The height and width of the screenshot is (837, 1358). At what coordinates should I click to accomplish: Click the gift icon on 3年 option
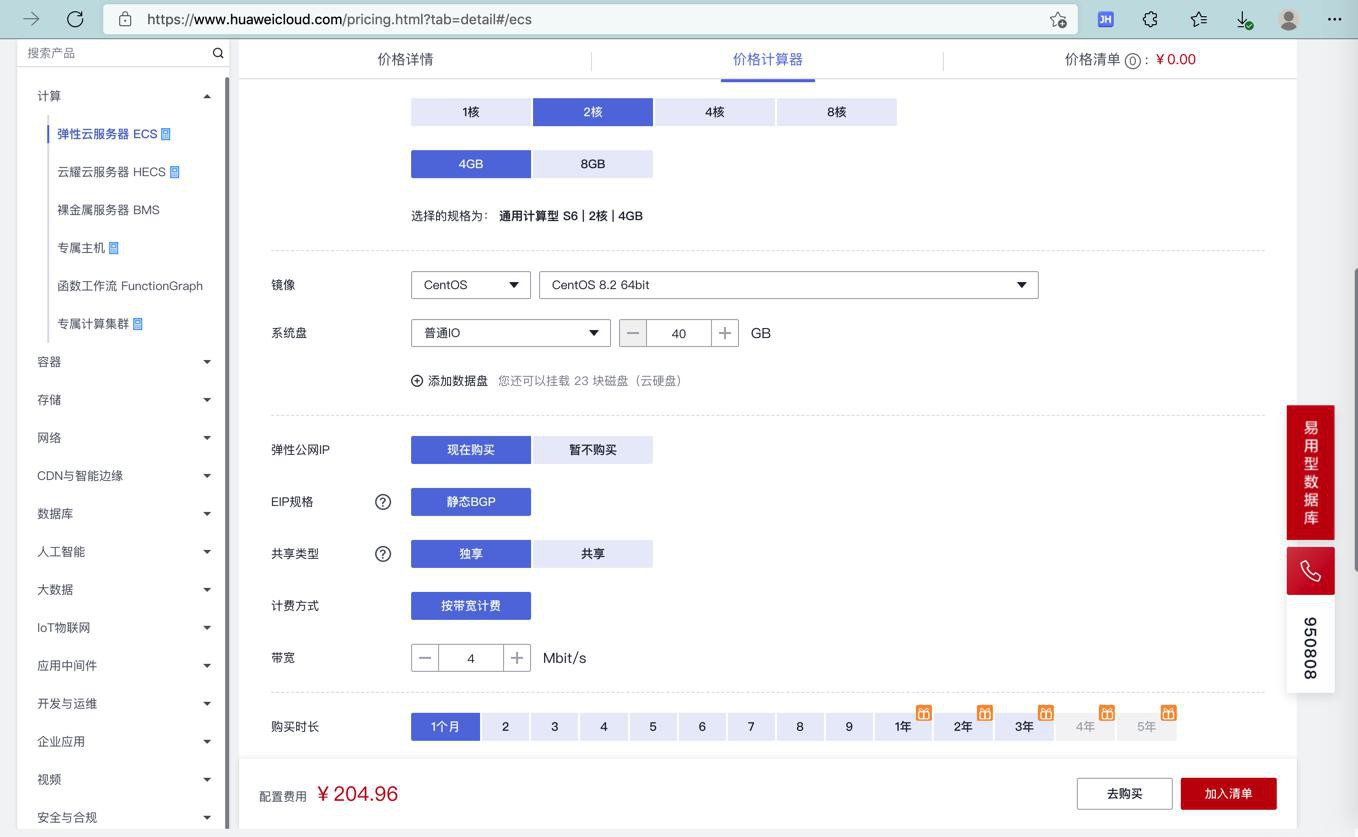[x=1046, y=713]
